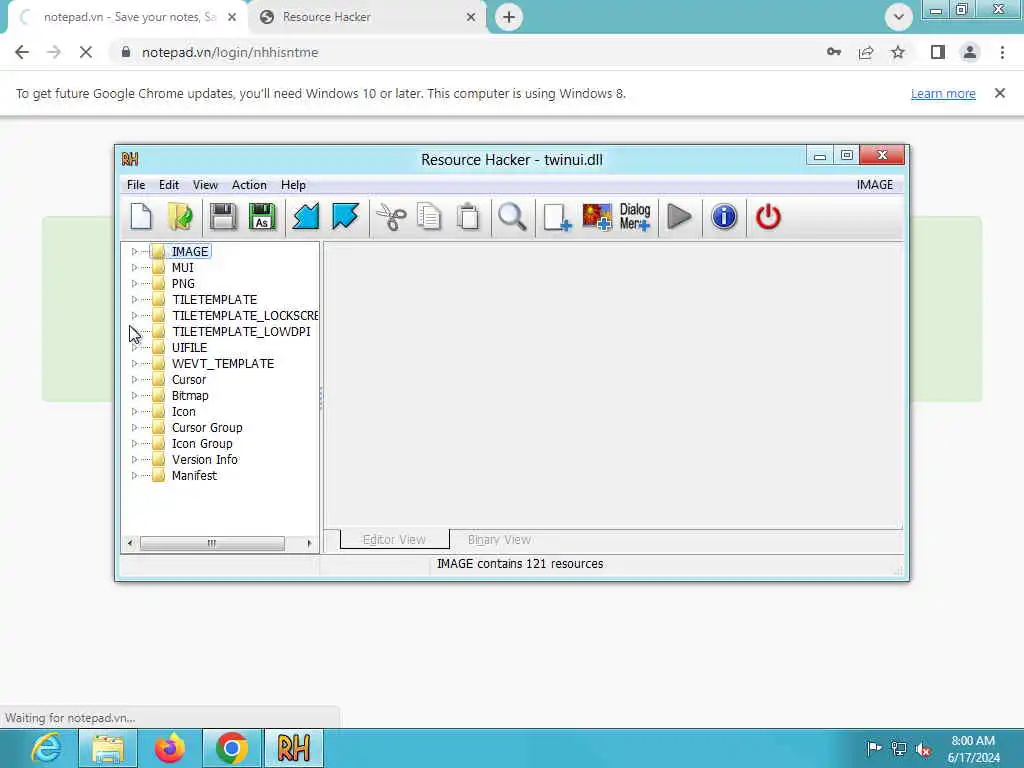1024x768 pixels.
Task: Click the Learn more link
Action: [x=943, y=93]
